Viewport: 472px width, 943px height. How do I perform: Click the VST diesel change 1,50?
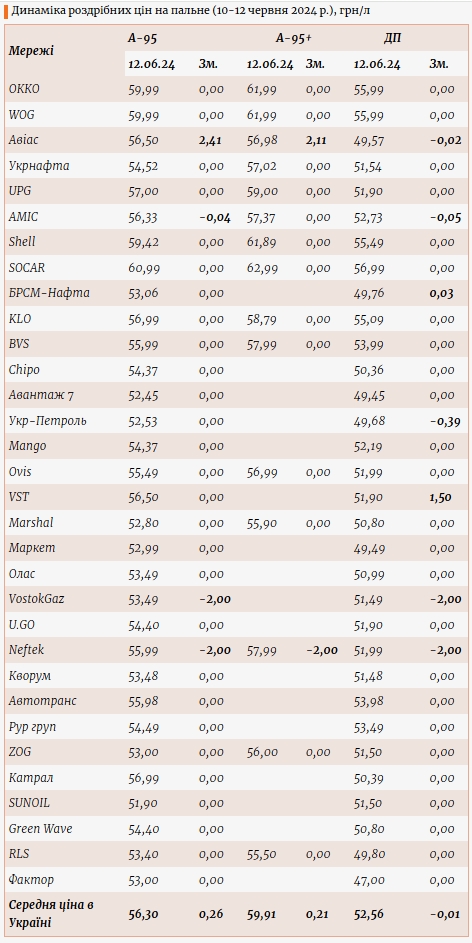(441, 497)
